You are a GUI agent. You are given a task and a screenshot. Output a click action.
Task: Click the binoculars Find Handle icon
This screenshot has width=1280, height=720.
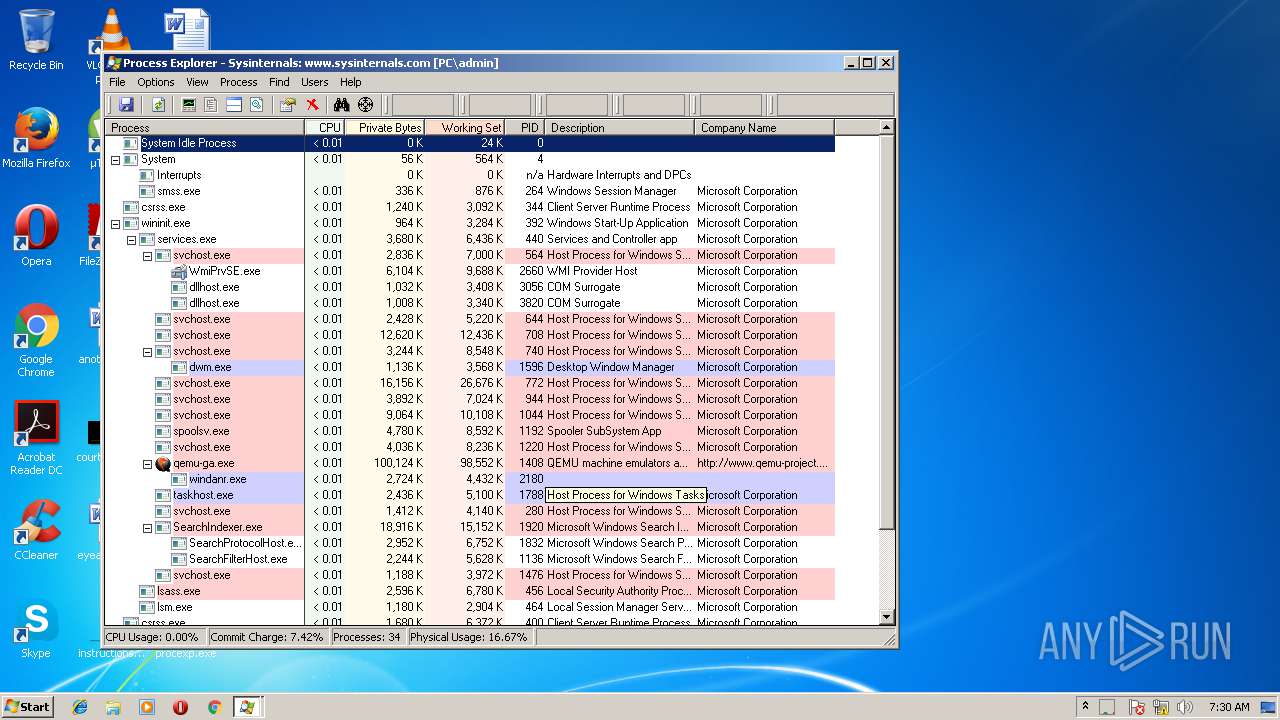click(341, 105)
